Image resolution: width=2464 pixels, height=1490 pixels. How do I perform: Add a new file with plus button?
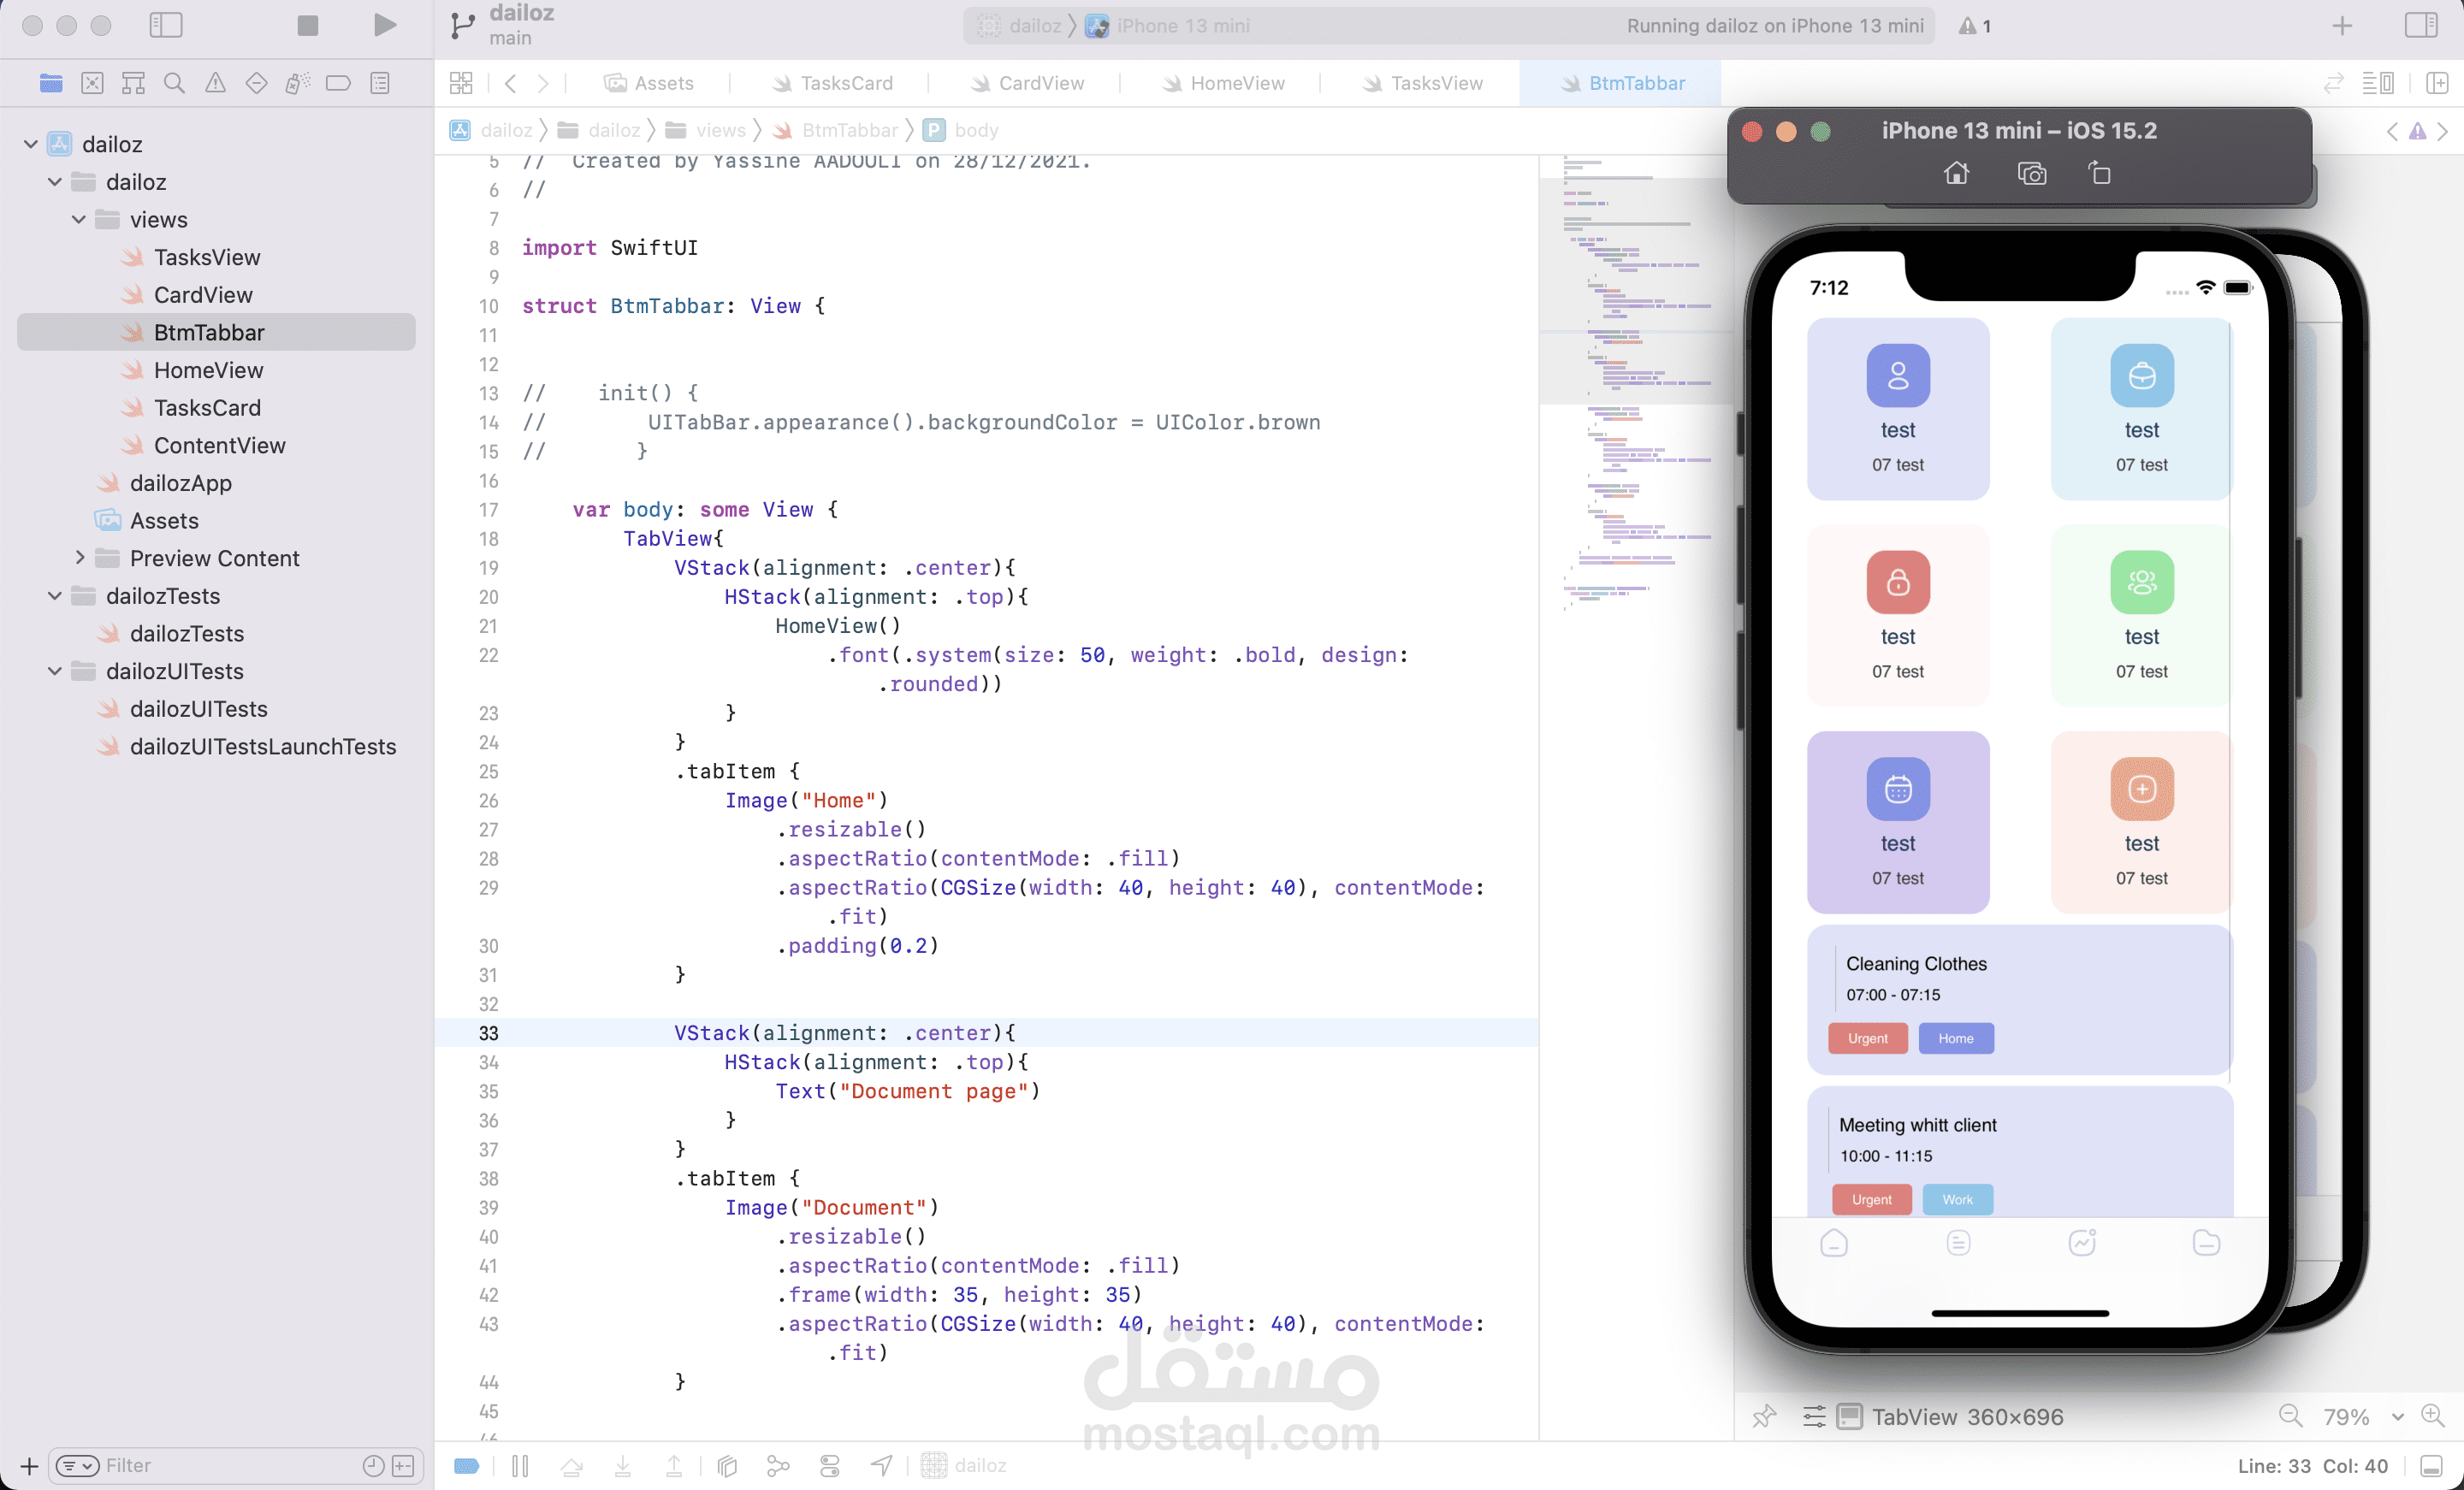[x=29, y=1466]
